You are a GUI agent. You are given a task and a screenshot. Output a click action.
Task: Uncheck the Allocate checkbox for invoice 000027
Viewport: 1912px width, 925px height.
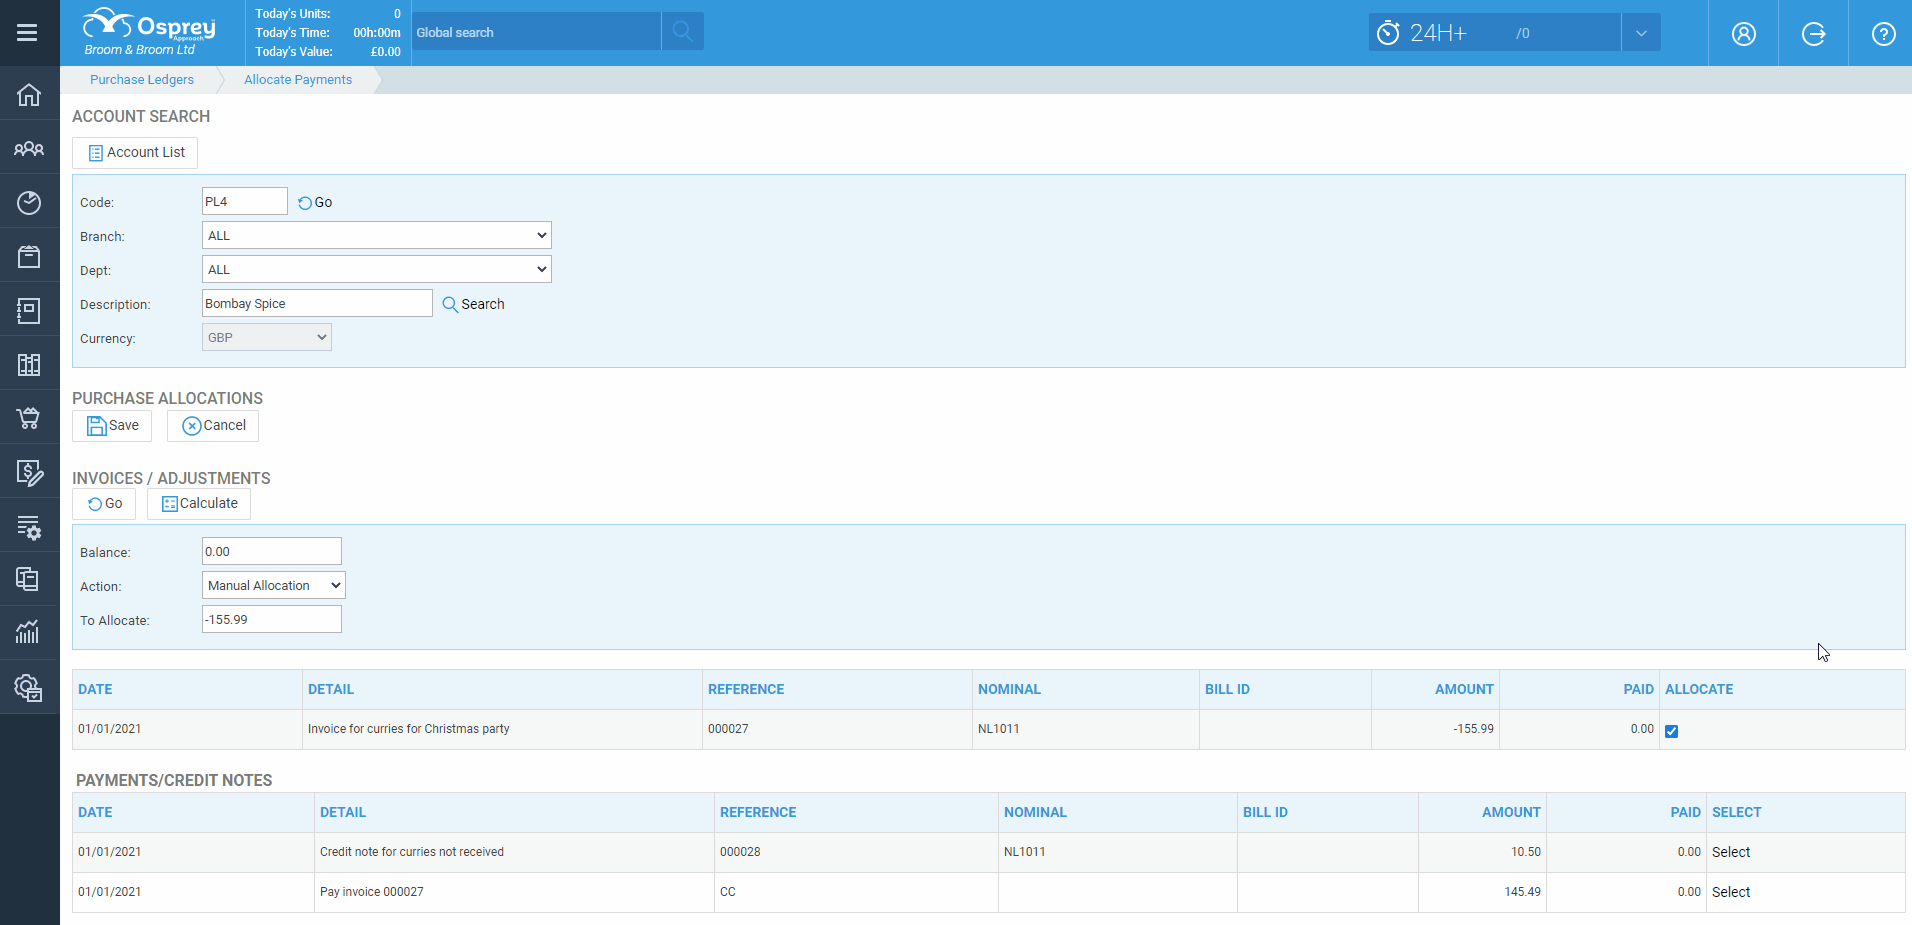click(x=1671, y=731)
